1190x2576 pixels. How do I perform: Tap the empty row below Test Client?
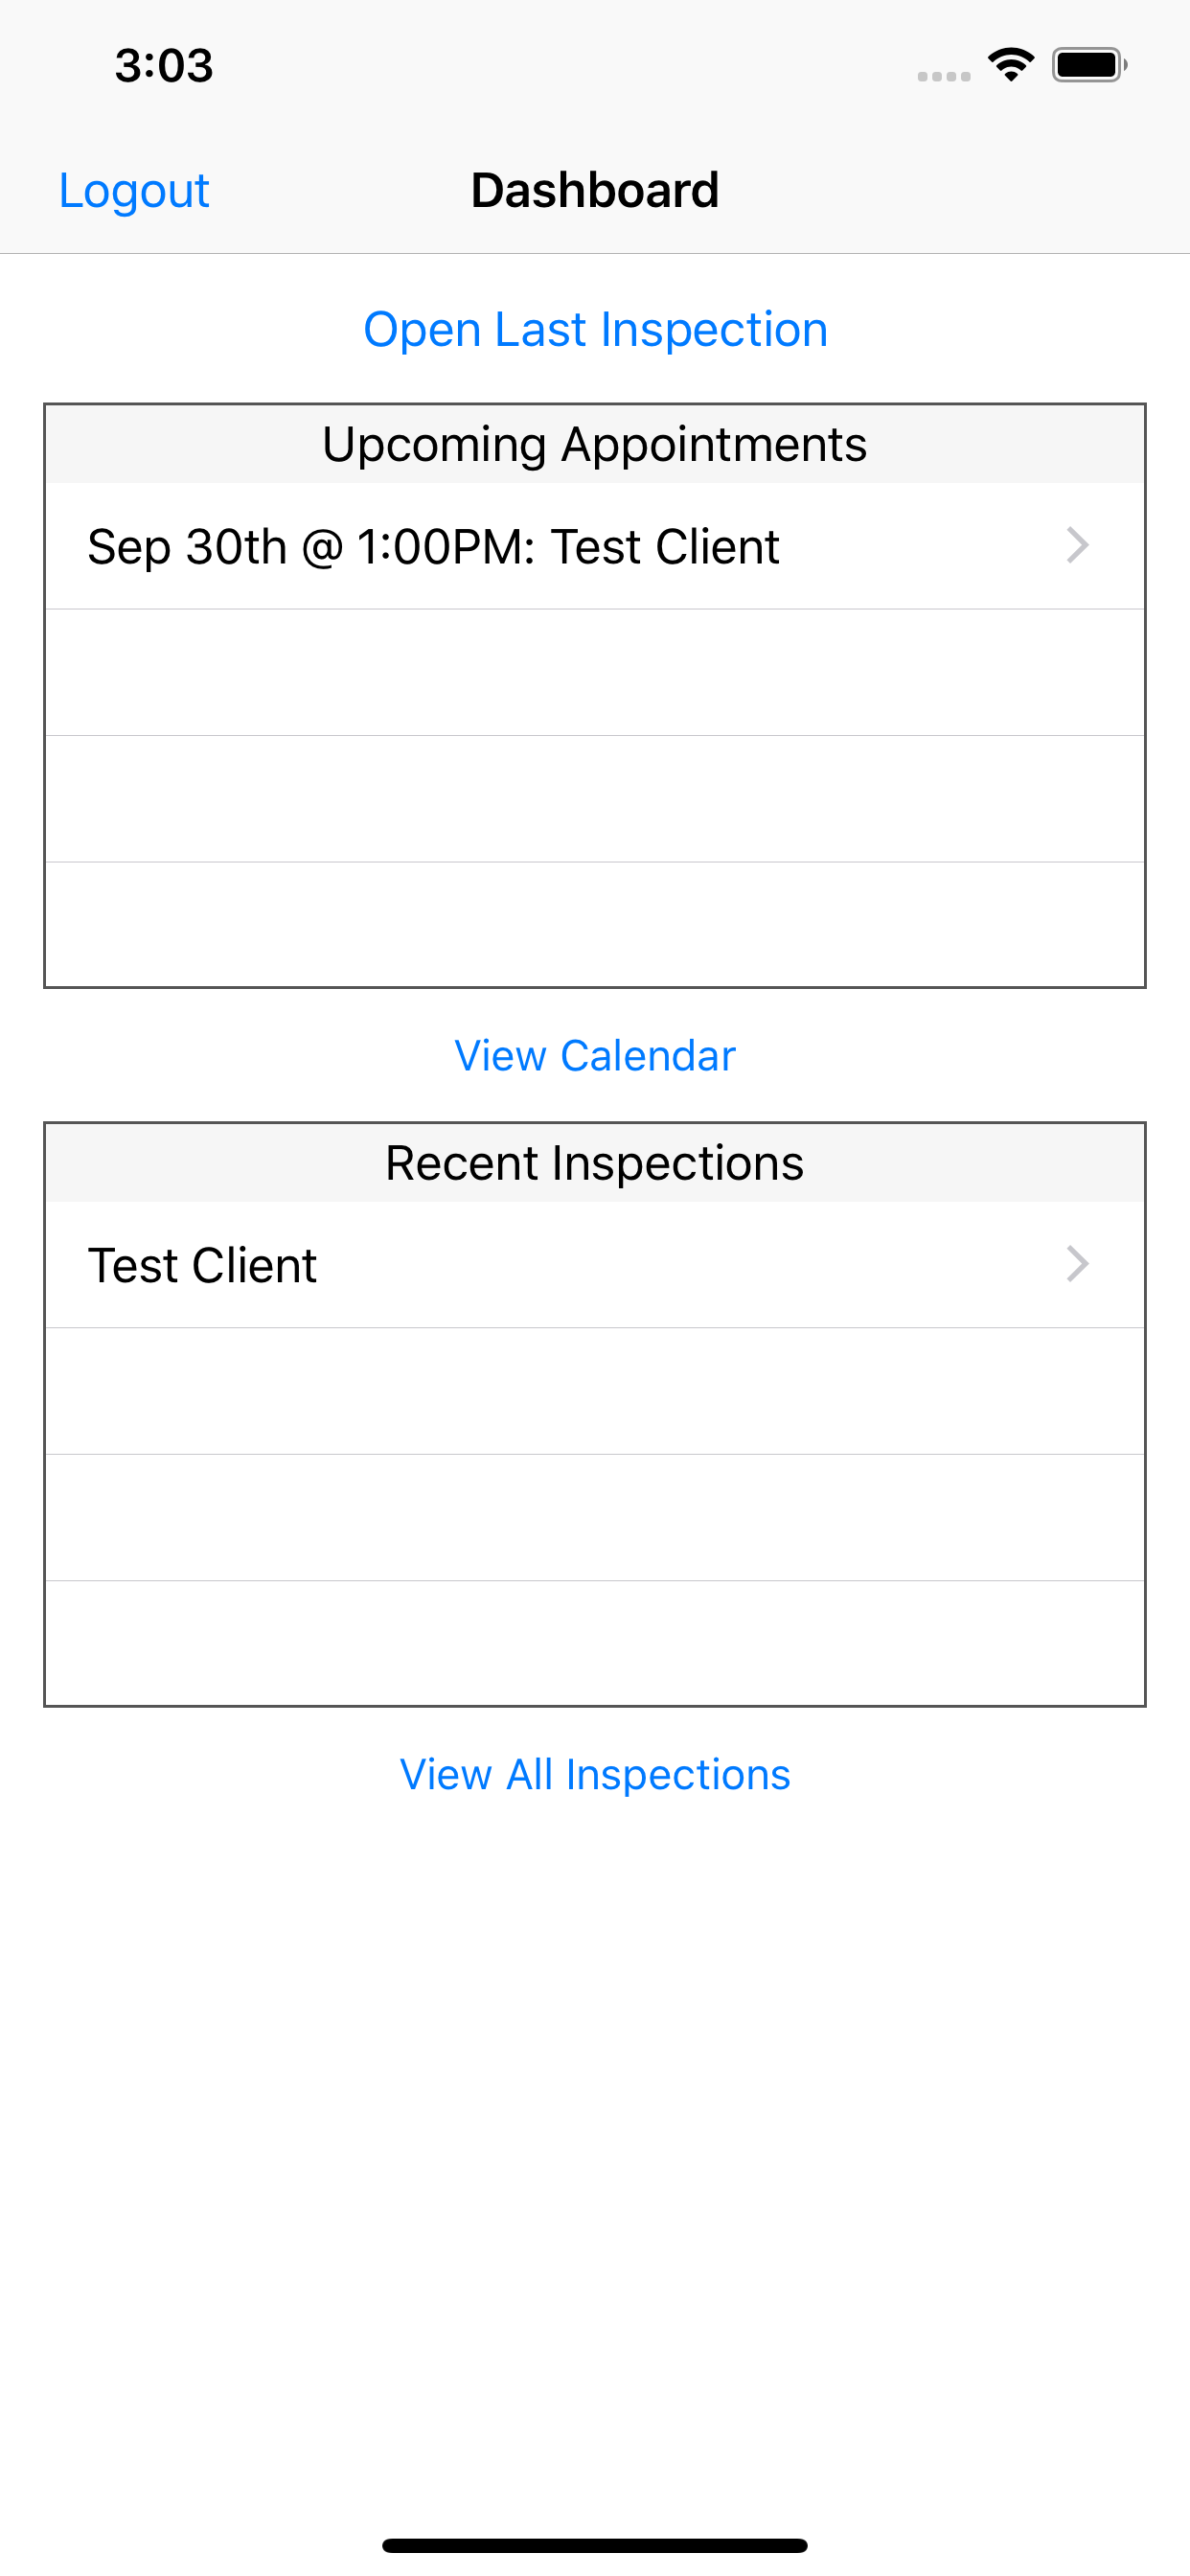coord(594,1390)
